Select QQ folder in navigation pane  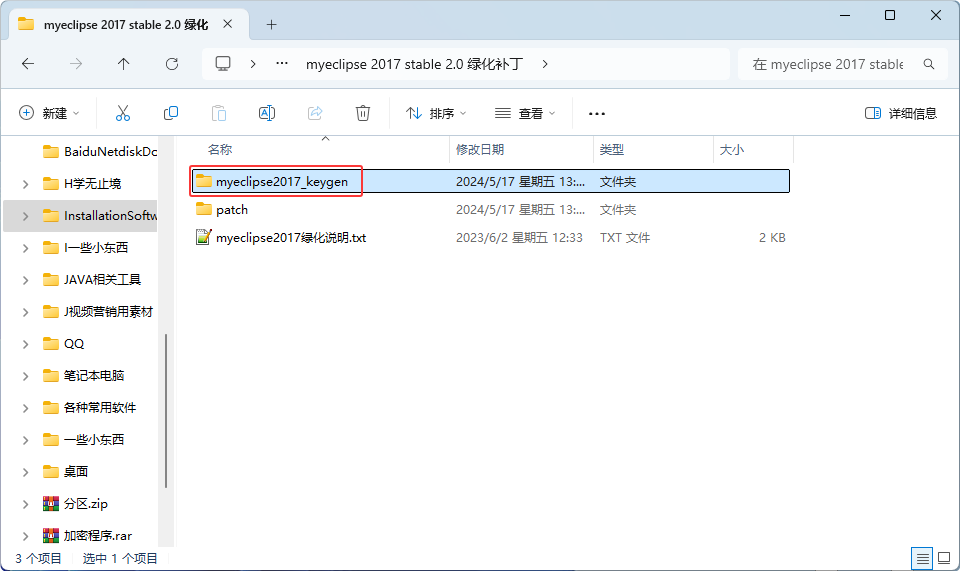pyautogui.click(x=74, y=344)
